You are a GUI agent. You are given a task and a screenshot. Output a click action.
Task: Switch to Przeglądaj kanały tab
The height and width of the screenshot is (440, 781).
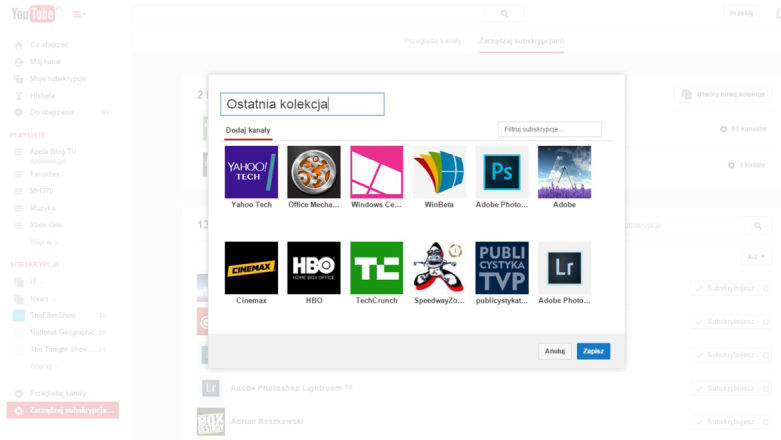(x=432, y=41)
